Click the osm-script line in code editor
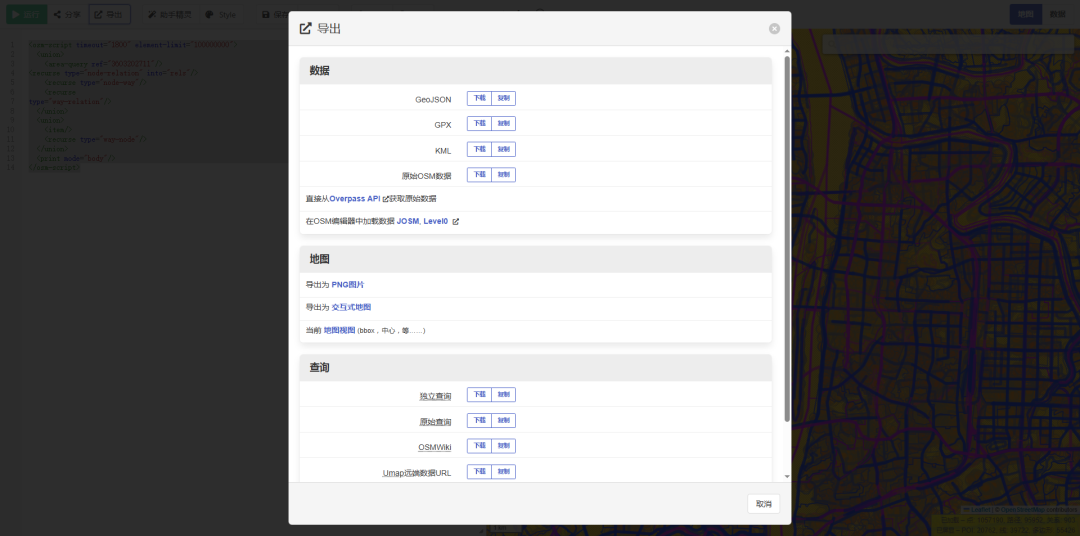Image resolution: width=1080 pixels, height=536 pixels. tap(133, 45)
